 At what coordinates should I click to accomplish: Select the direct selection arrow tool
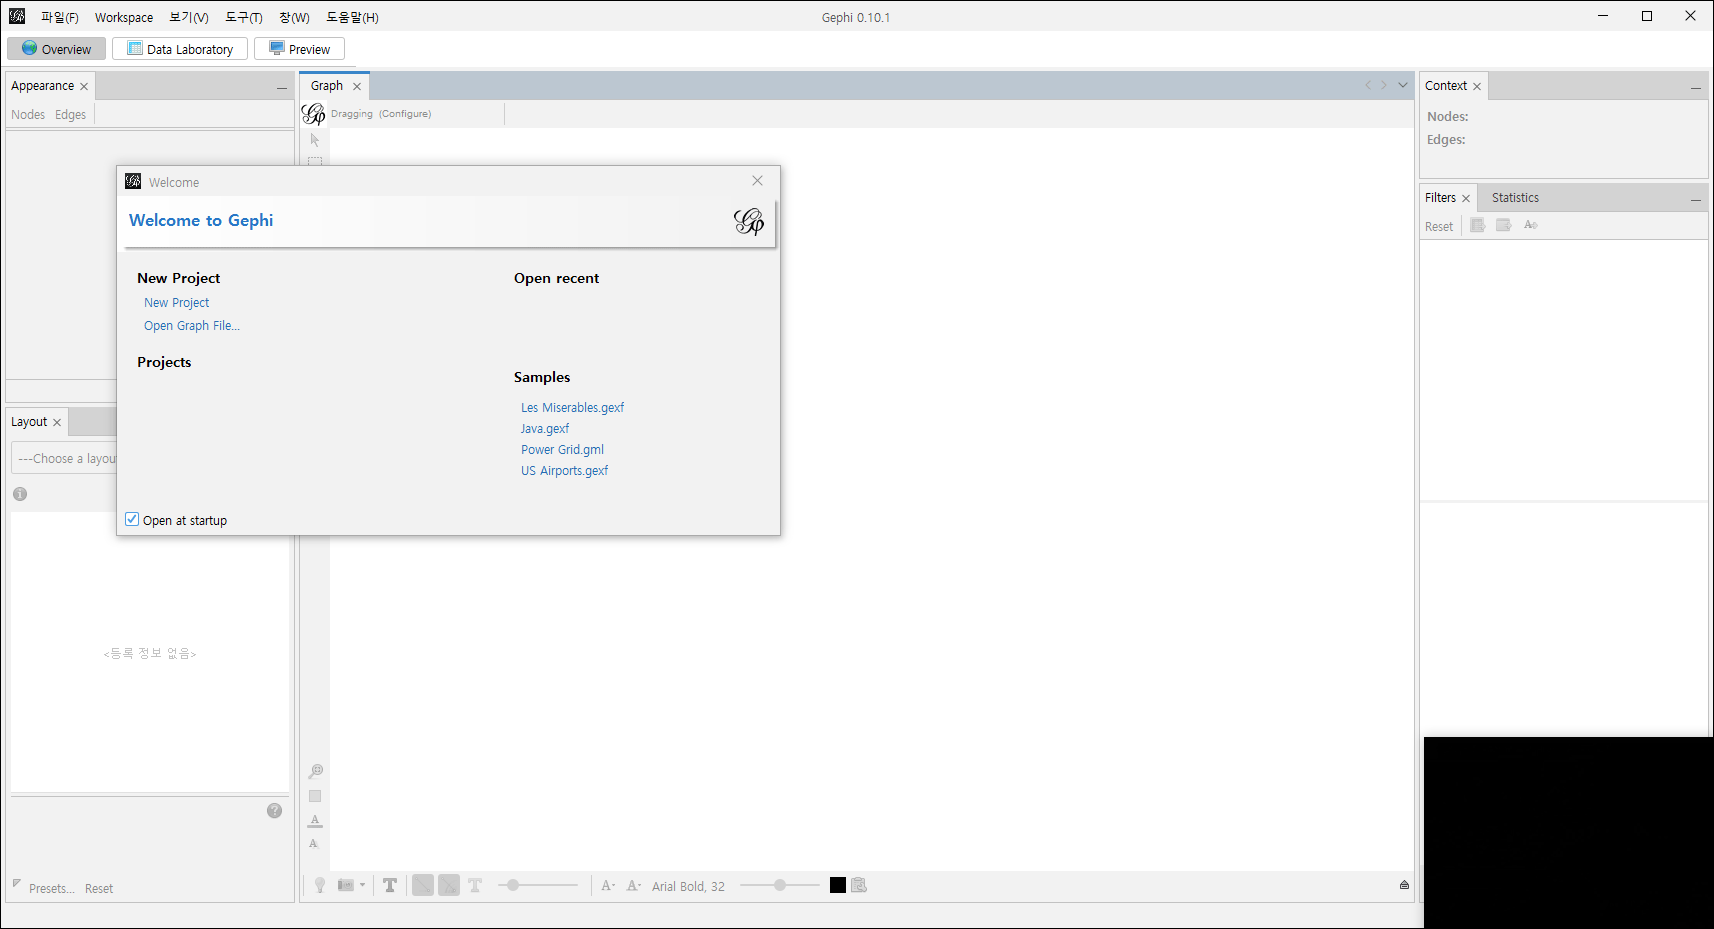click(315, 140)
